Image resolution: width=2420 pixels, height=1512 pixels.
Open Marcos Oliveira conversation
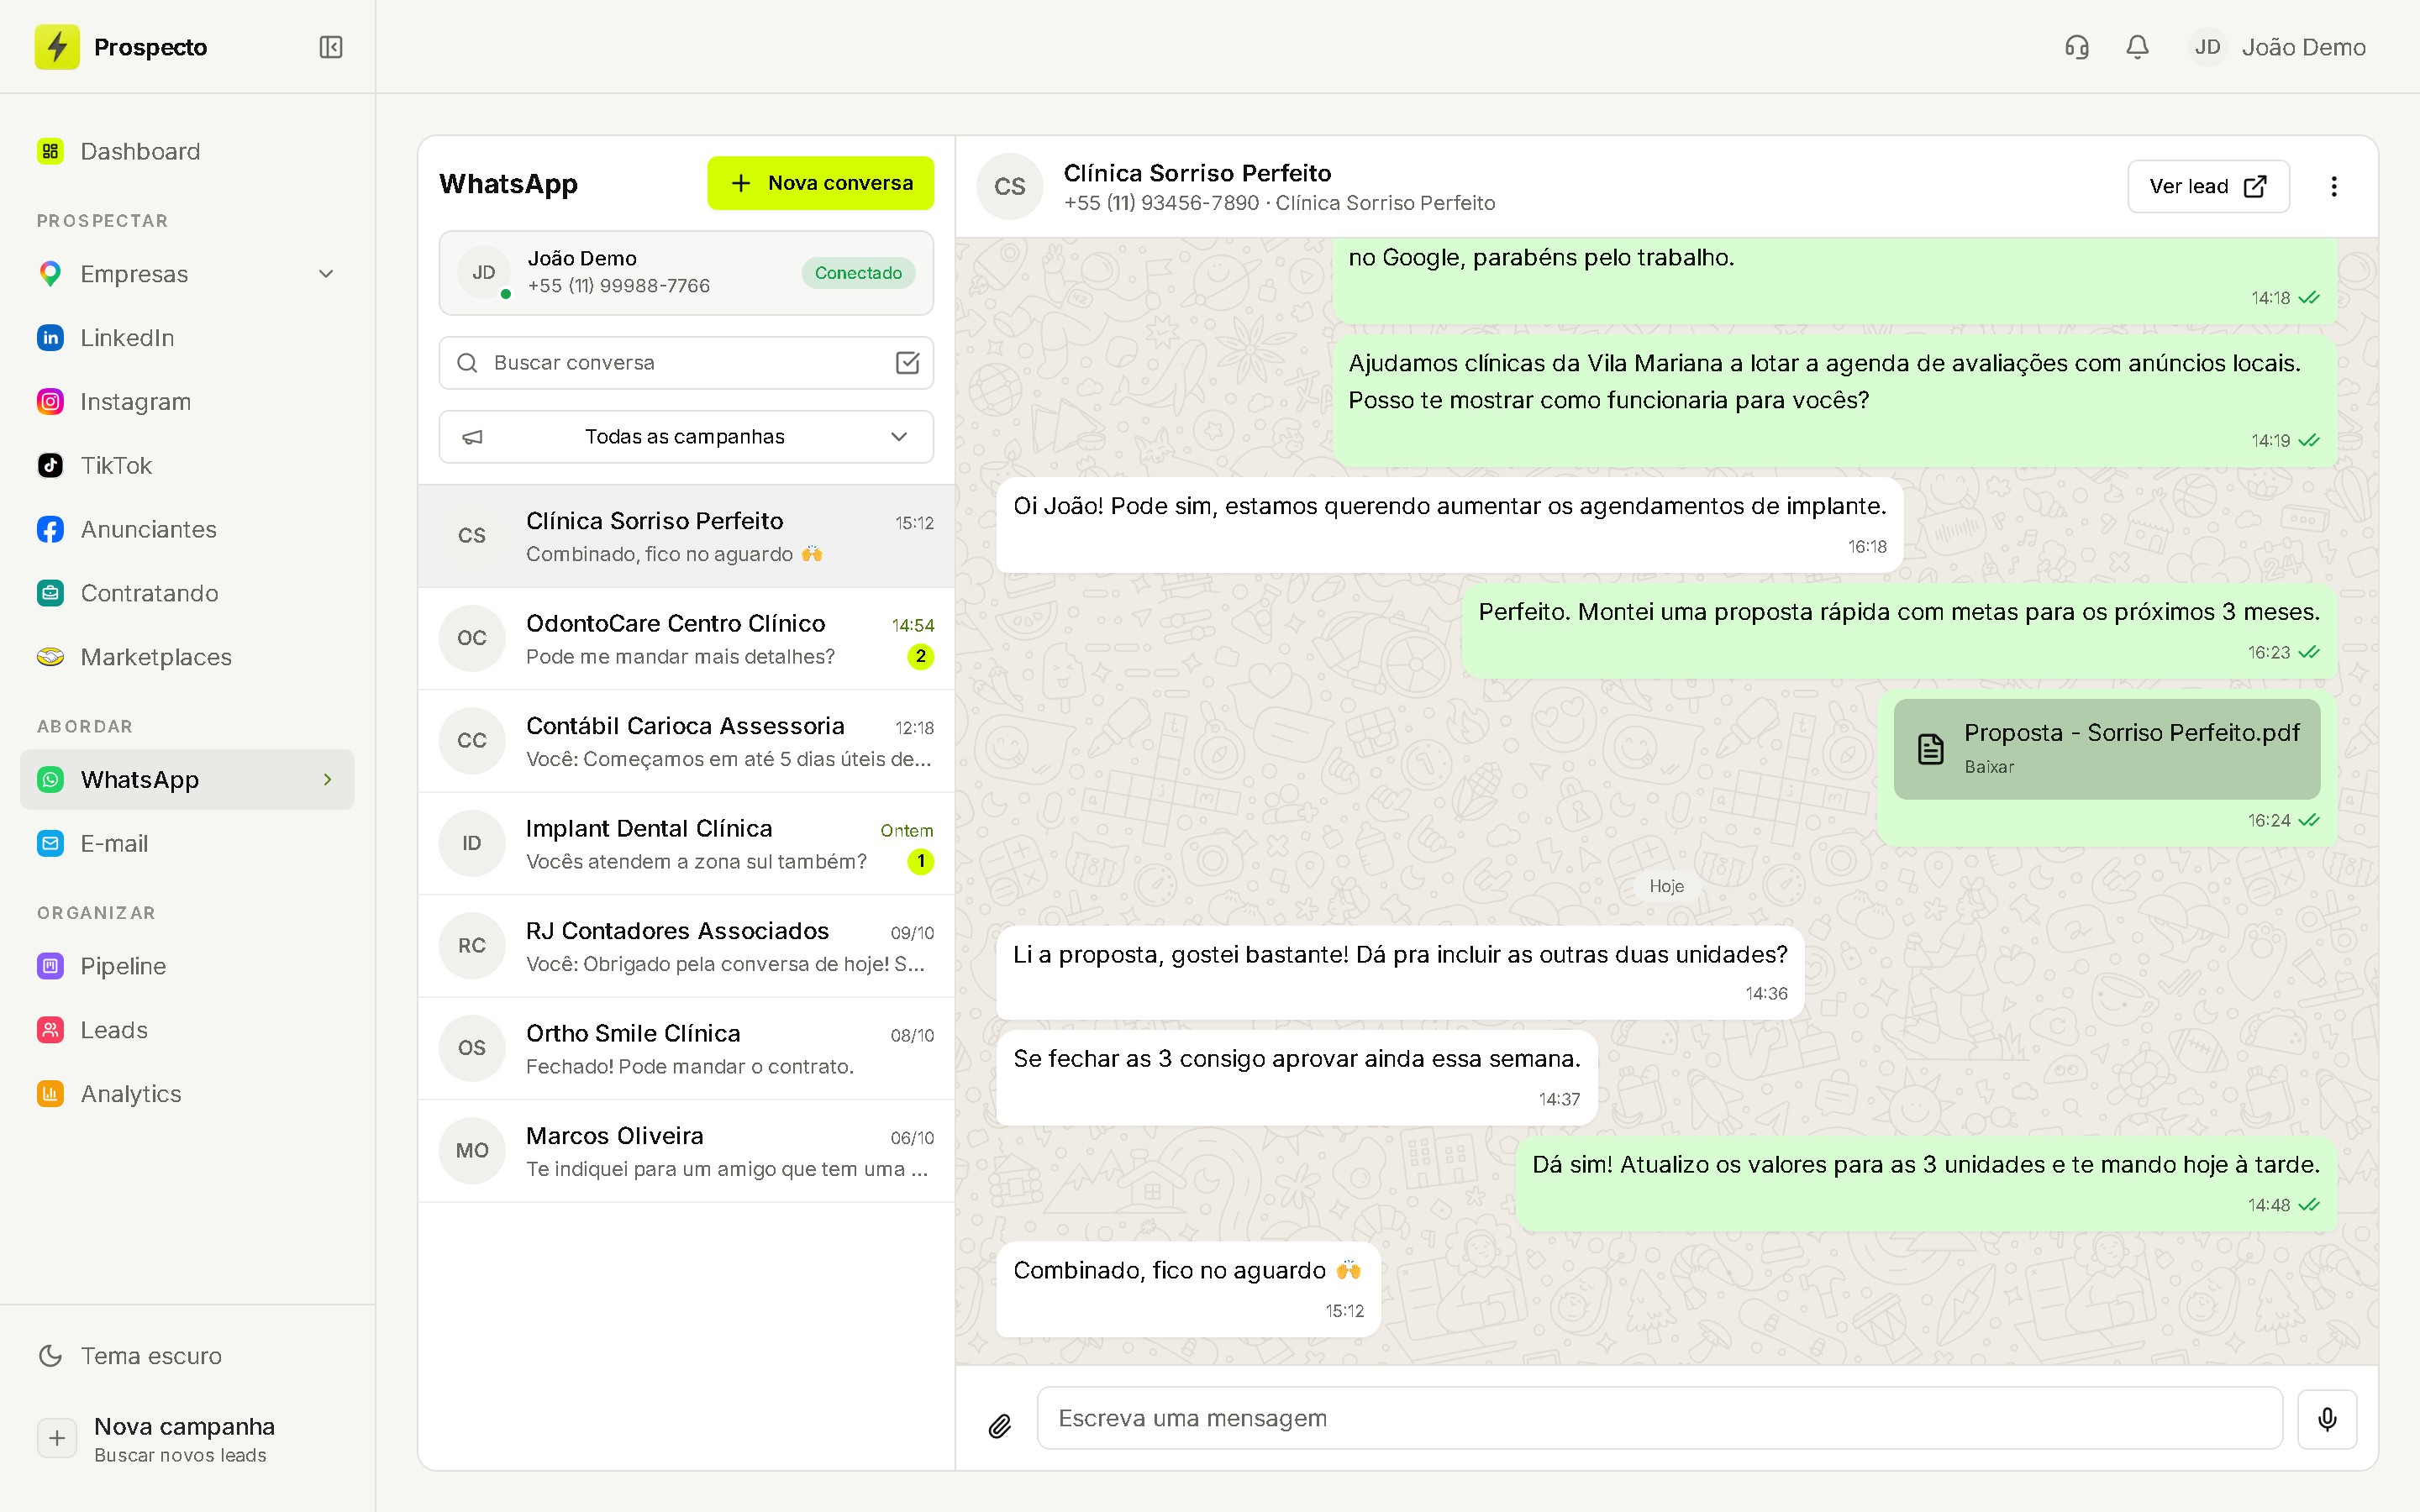pyautogui.click(x=686, y=1151)
